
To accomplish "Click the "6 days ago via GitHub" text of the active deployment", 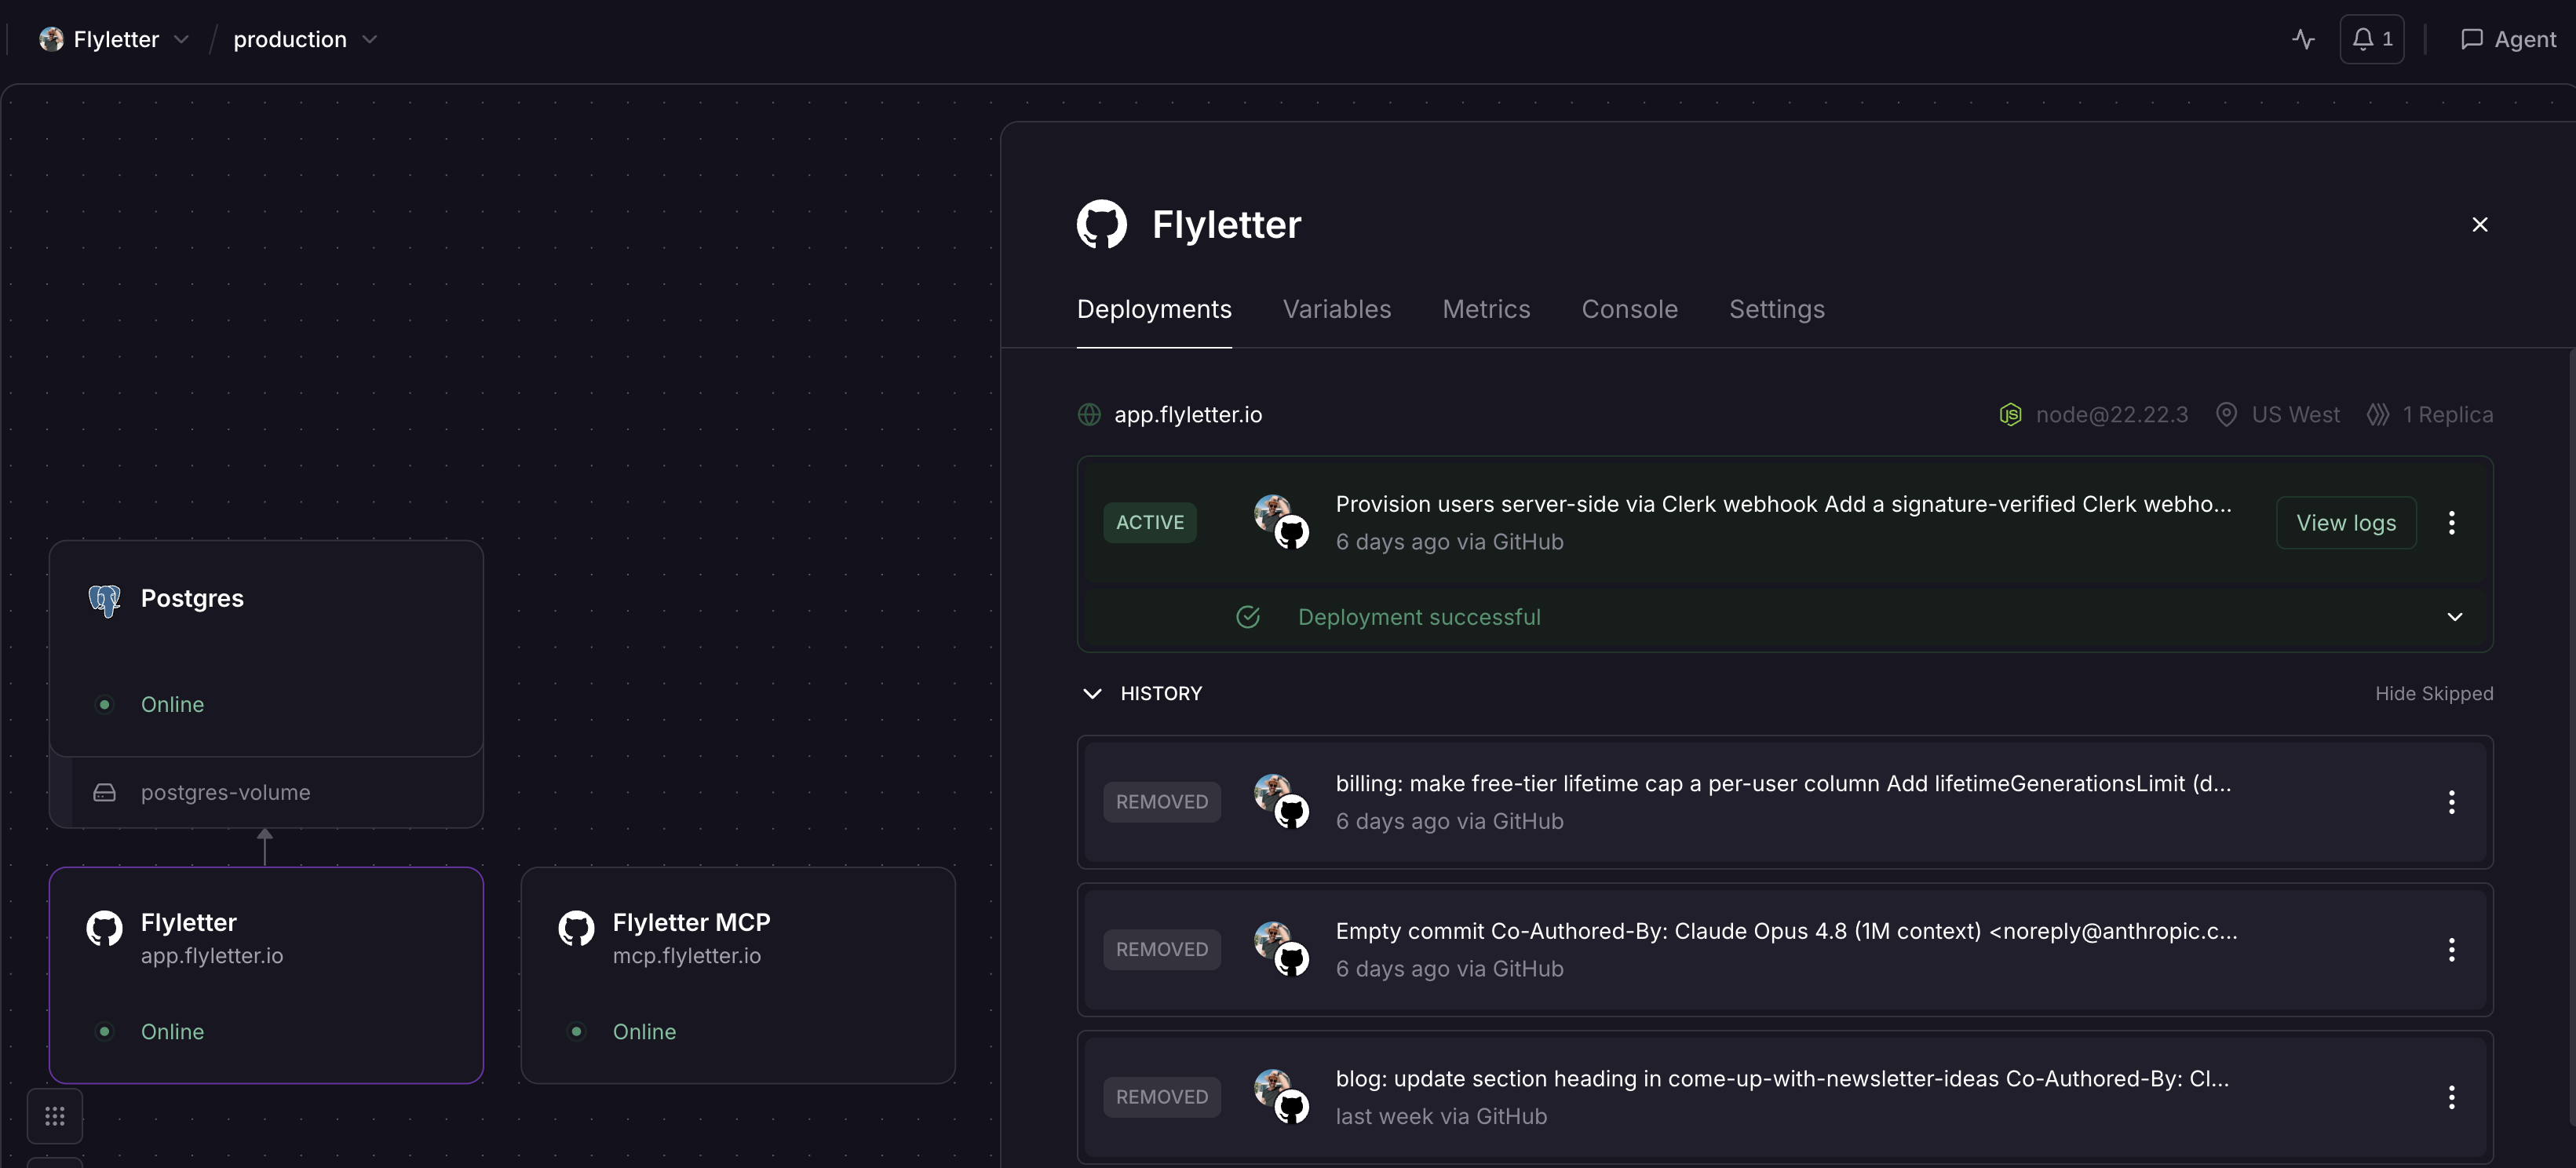I will pyautogui.click(x=1450, y=542).
